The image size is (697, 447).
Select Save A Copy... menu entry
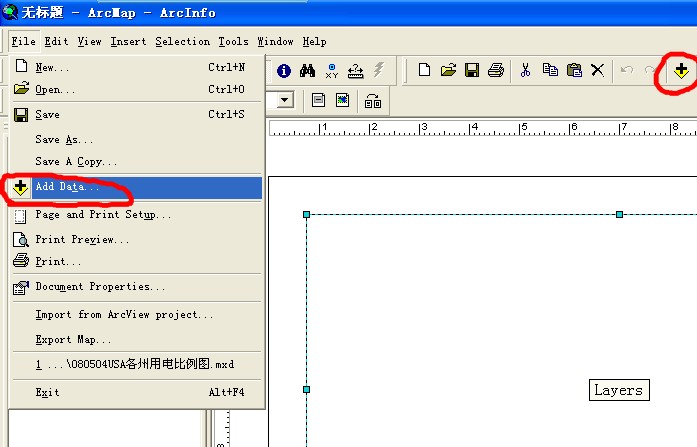(x=136, y=161)
